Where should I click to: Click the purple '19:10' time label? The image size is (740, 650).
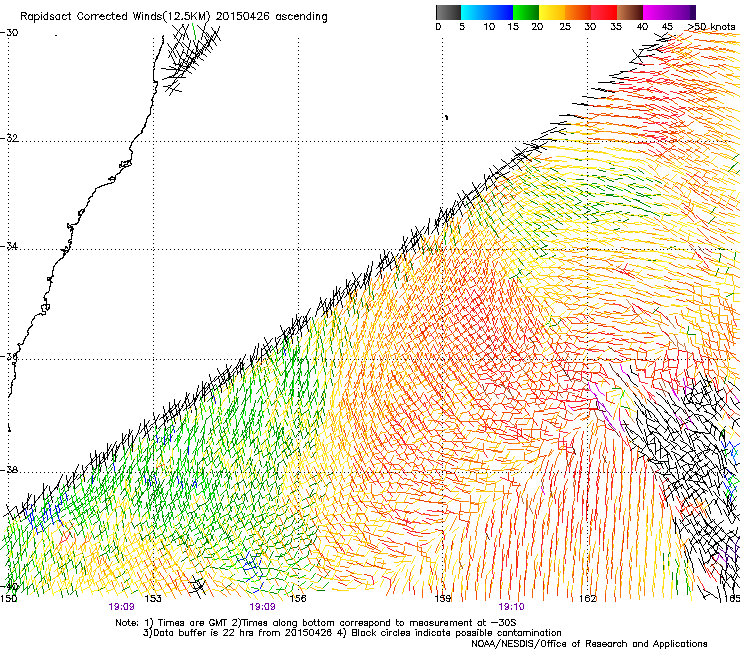pos(511,607)
